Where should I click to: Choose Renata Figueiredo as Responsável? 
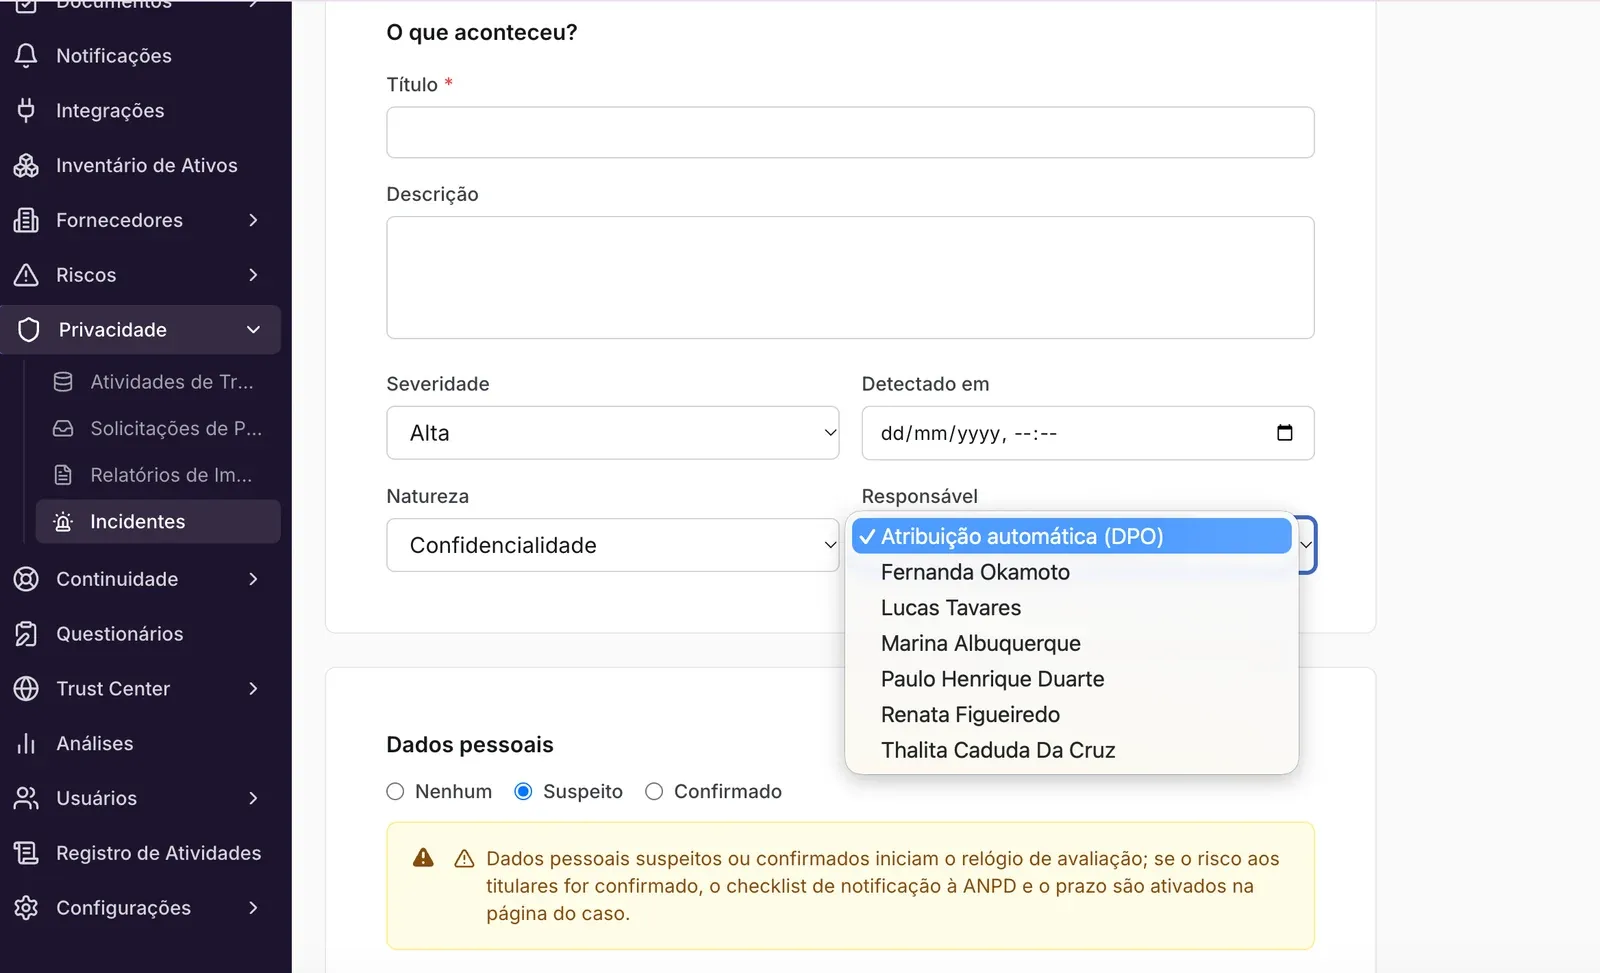(x=1071, y=715)
